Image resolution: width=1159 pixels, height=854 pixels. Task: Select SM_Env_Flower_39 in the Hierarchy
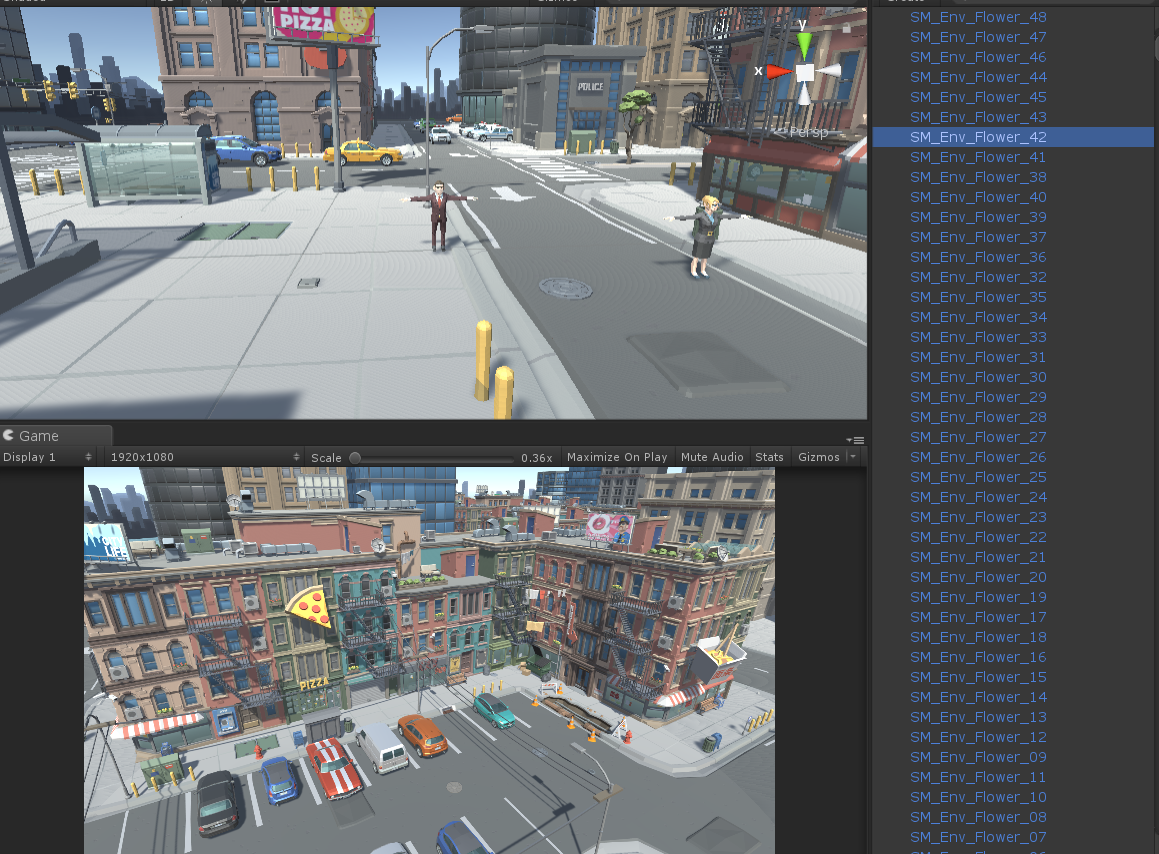point(1013,217)
